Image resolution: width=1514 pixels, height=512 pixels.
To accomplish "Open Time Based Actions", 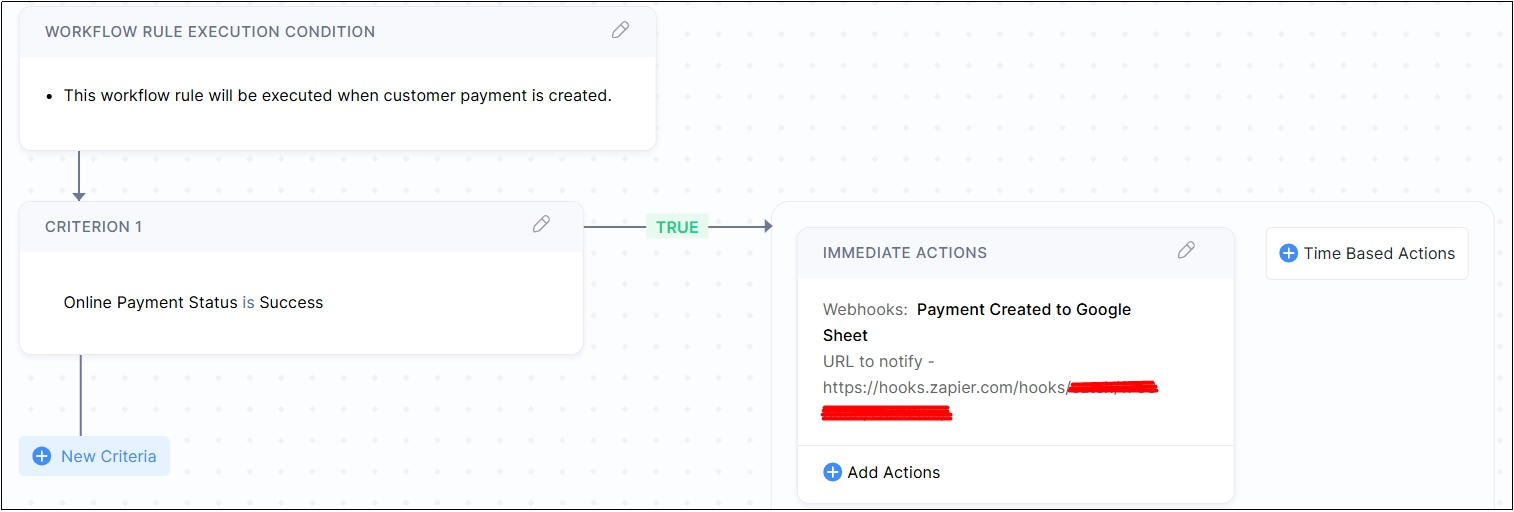I will click(1378, 253).
